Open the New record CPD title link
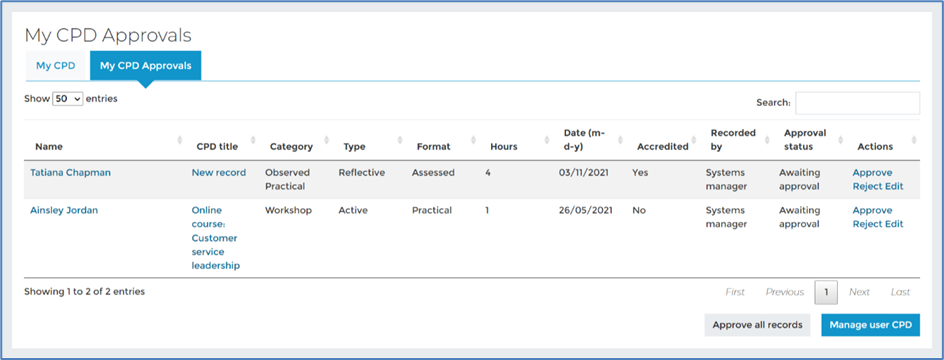 (219, 173)
